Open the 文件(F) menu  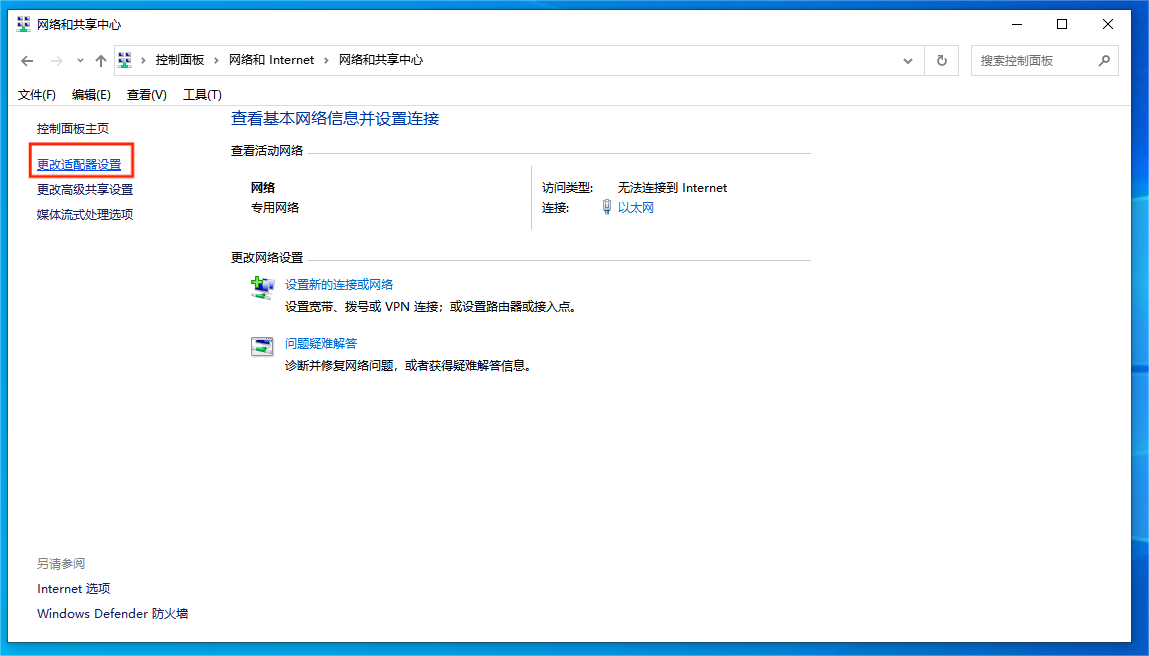37,94
